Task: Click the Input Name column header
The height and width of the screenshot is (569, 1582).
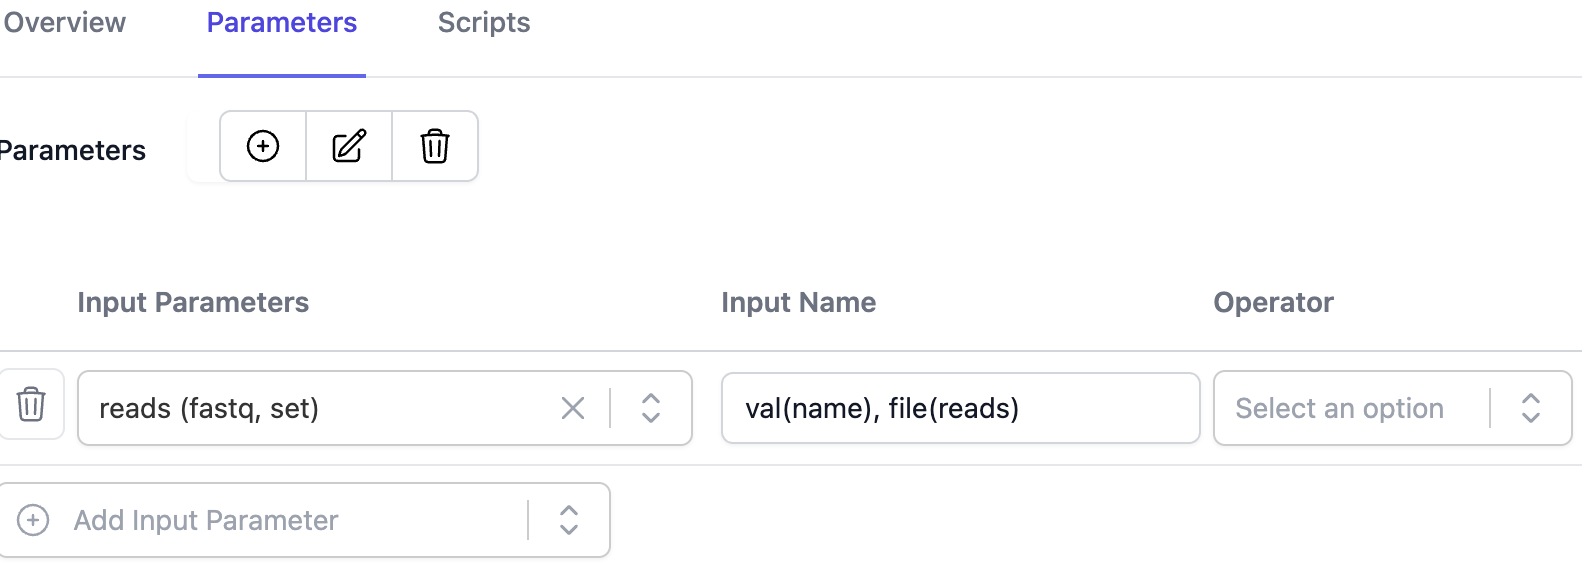Action: coord(798,302)
